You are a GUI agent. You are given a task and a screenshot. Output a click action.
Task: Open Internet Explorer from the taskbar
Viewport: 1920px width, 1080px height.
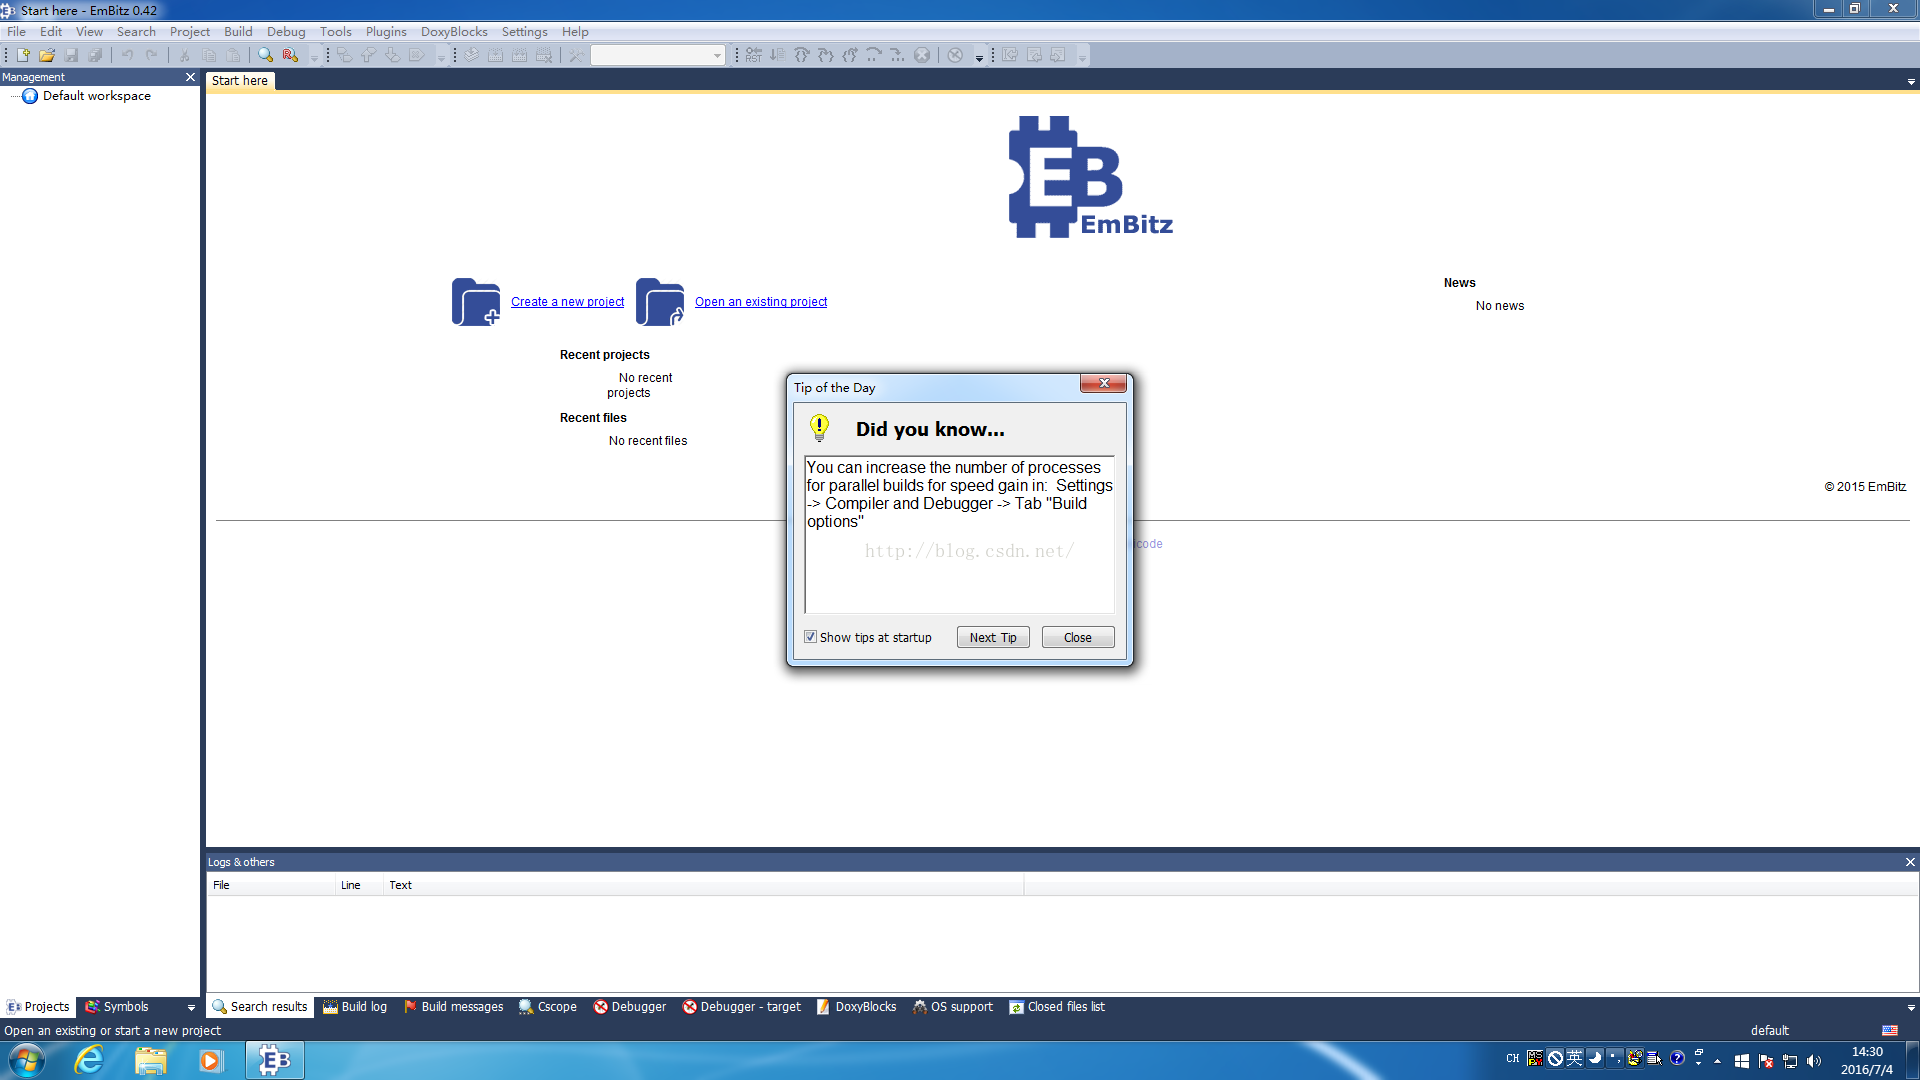point(89,1060)
